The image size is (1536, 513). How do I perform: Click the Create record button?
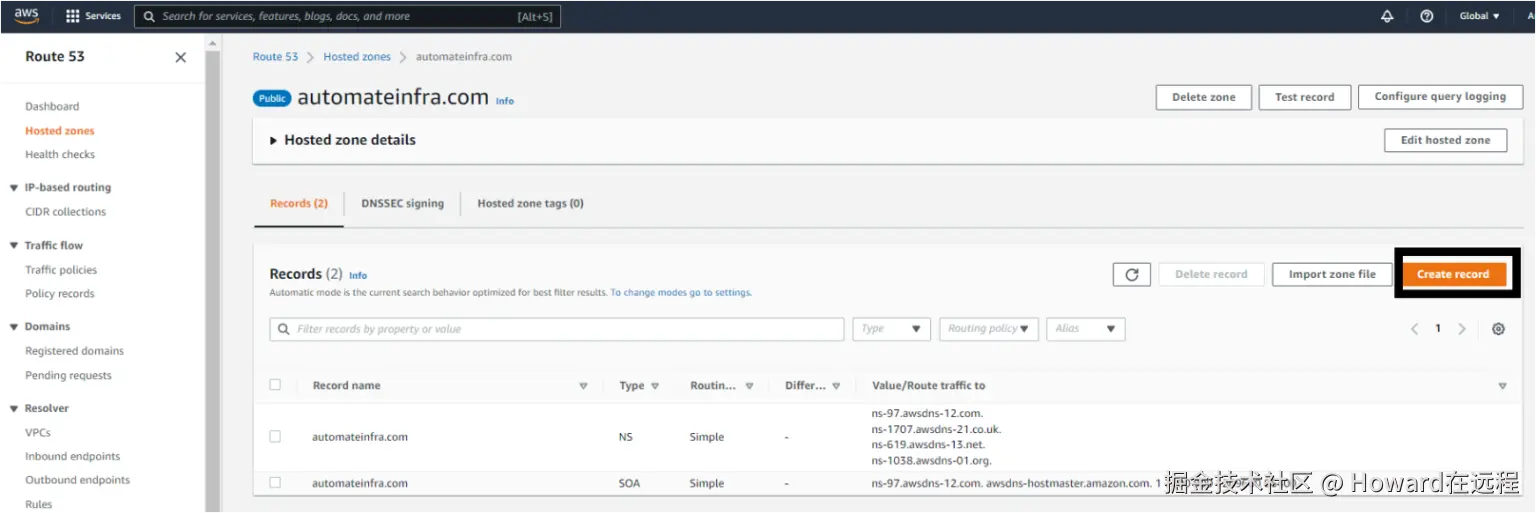(x=1453, y=274)
